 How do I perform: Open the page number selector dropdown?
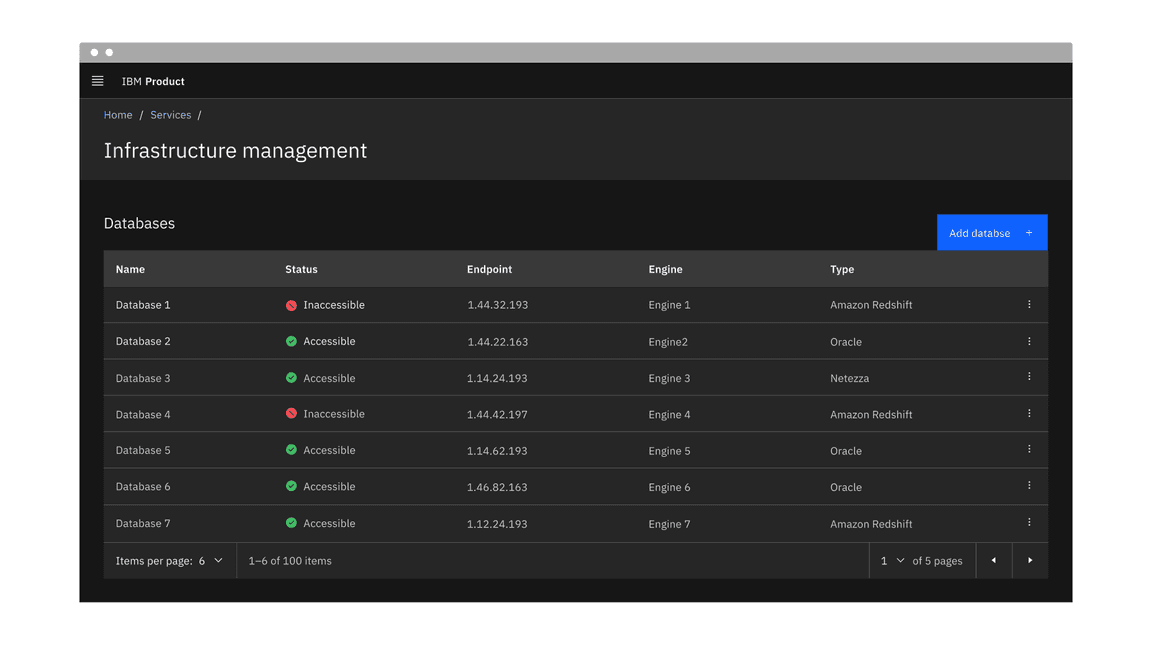click(x=892, y=561)
